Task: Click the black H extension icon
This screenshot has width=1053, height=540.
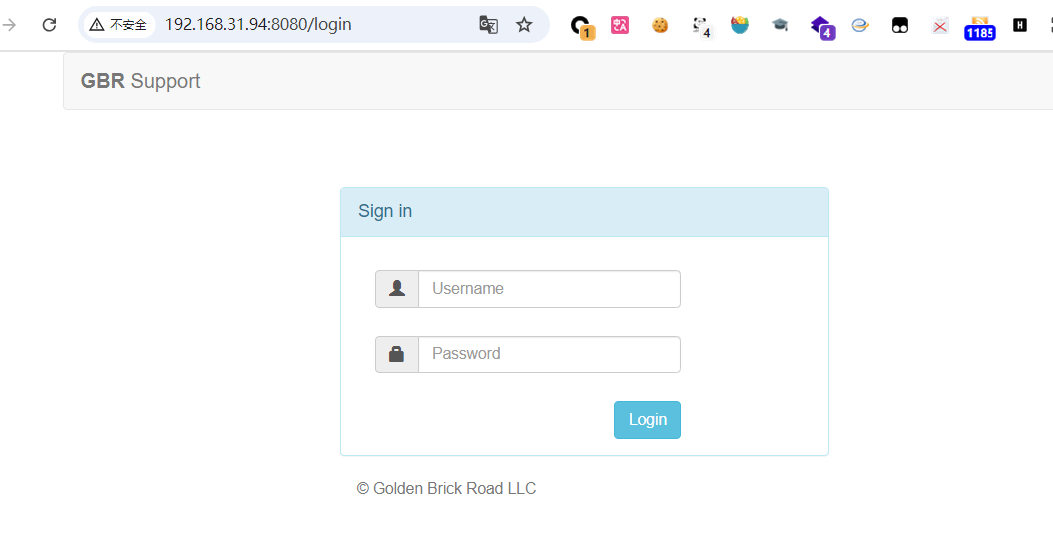Action: (x=1019, y=26)
